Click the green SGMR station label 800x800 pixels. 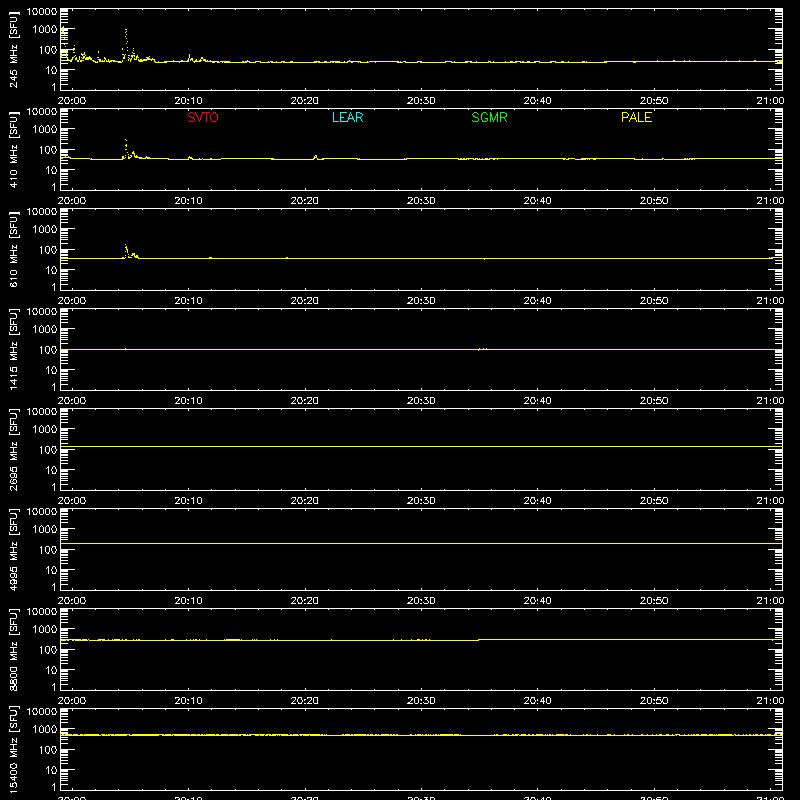tap(489, 117)
